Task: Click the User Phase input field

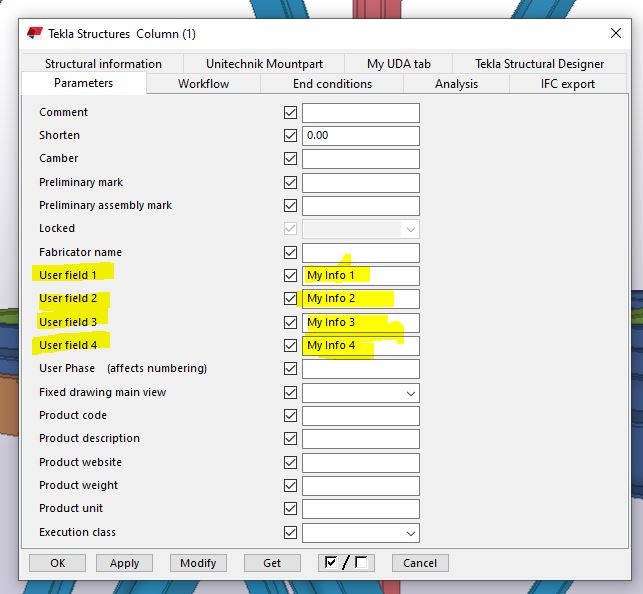Action: [361, 369]
